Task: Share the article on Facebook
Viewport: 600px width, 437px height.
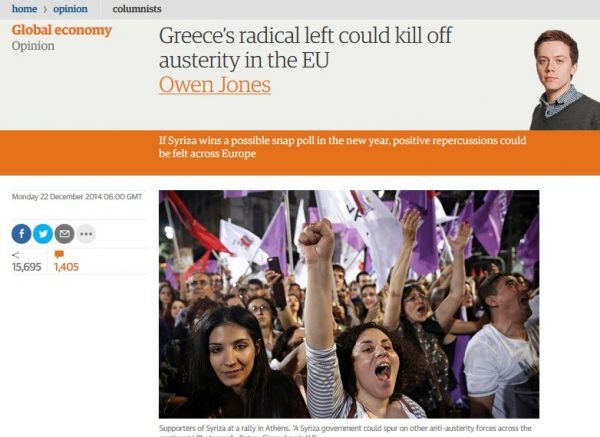Action: click(x=21, y=233)
